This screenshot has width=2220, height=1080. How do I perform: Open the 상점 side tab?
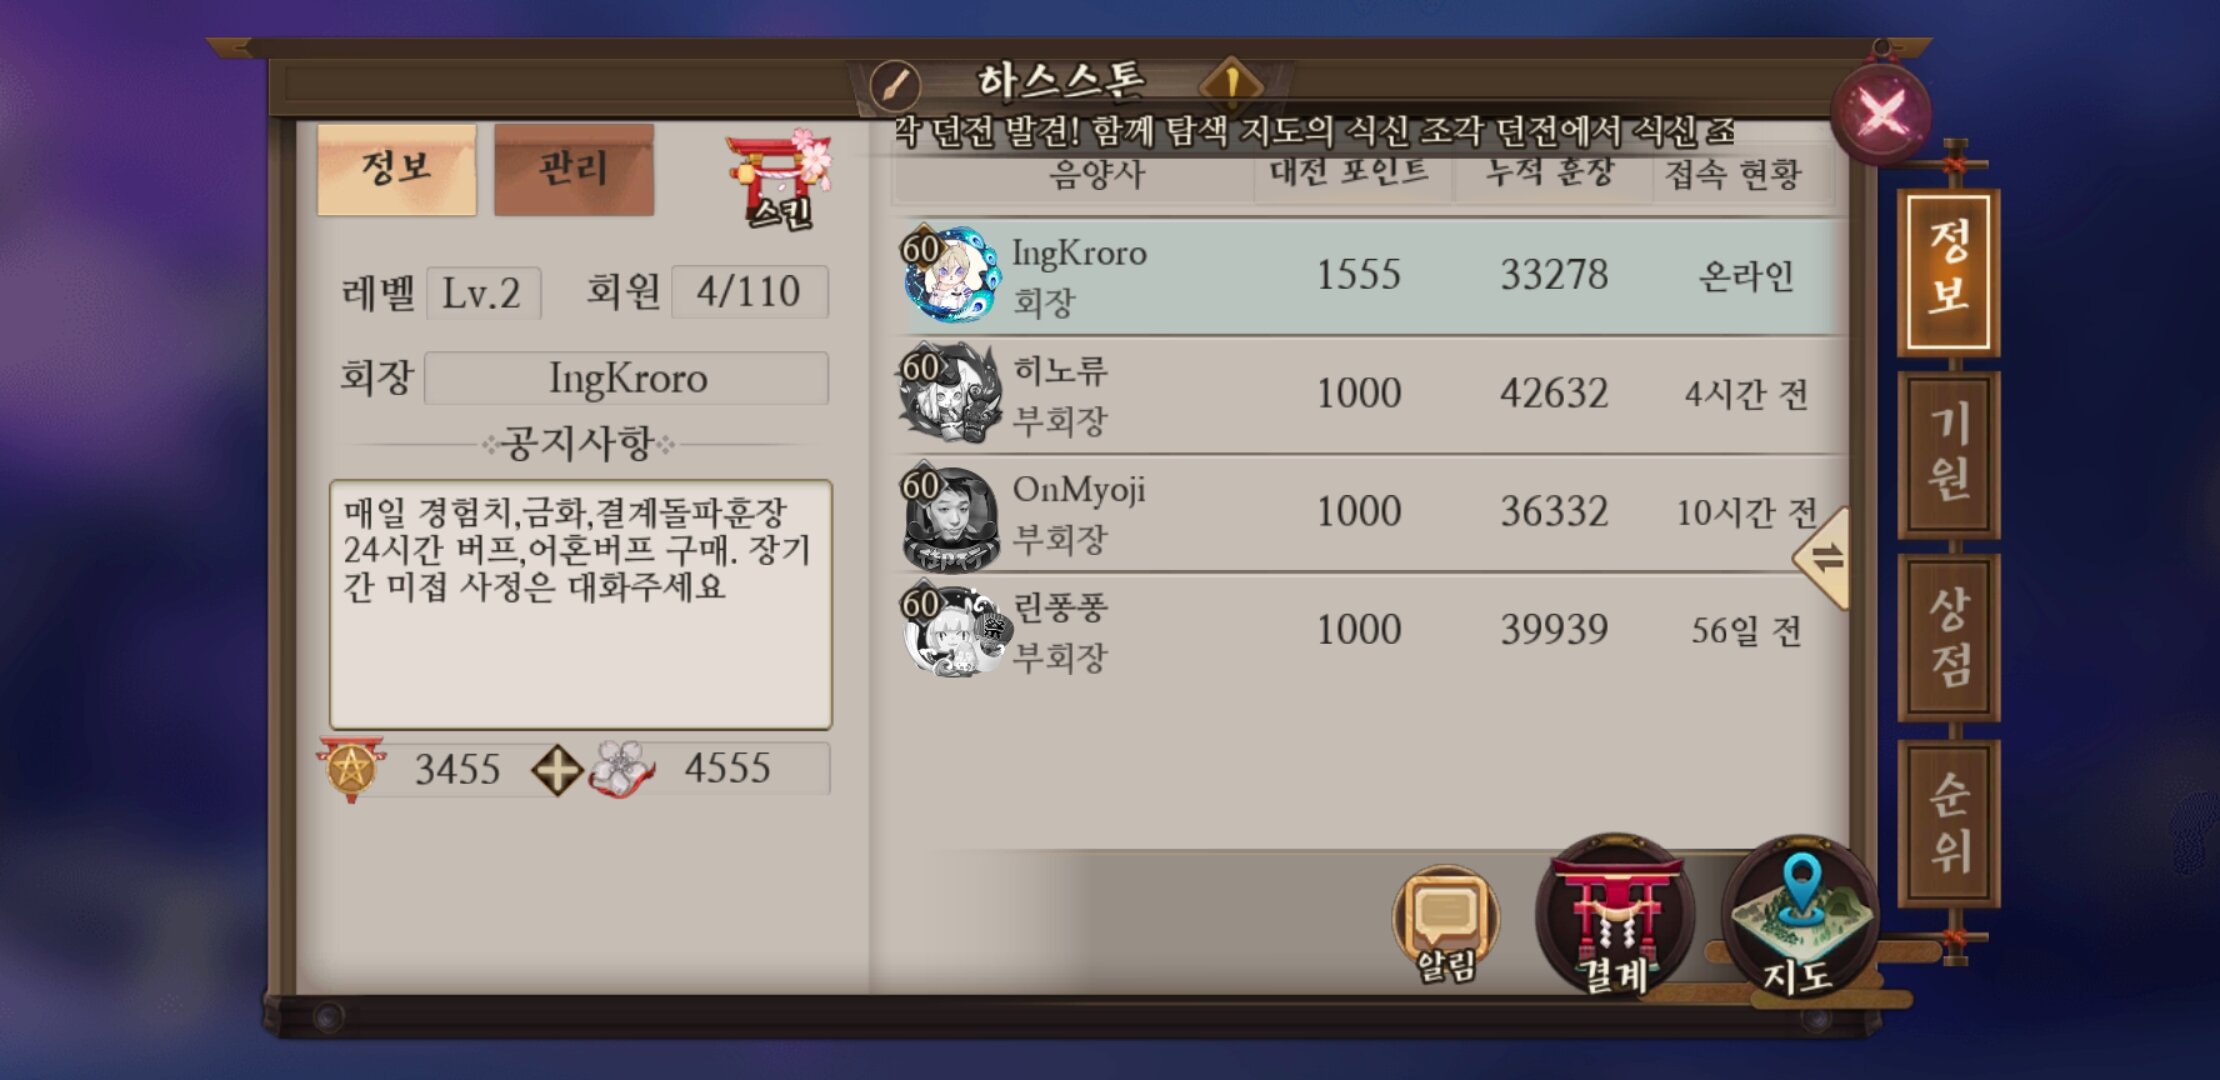tap(1949, 638)
